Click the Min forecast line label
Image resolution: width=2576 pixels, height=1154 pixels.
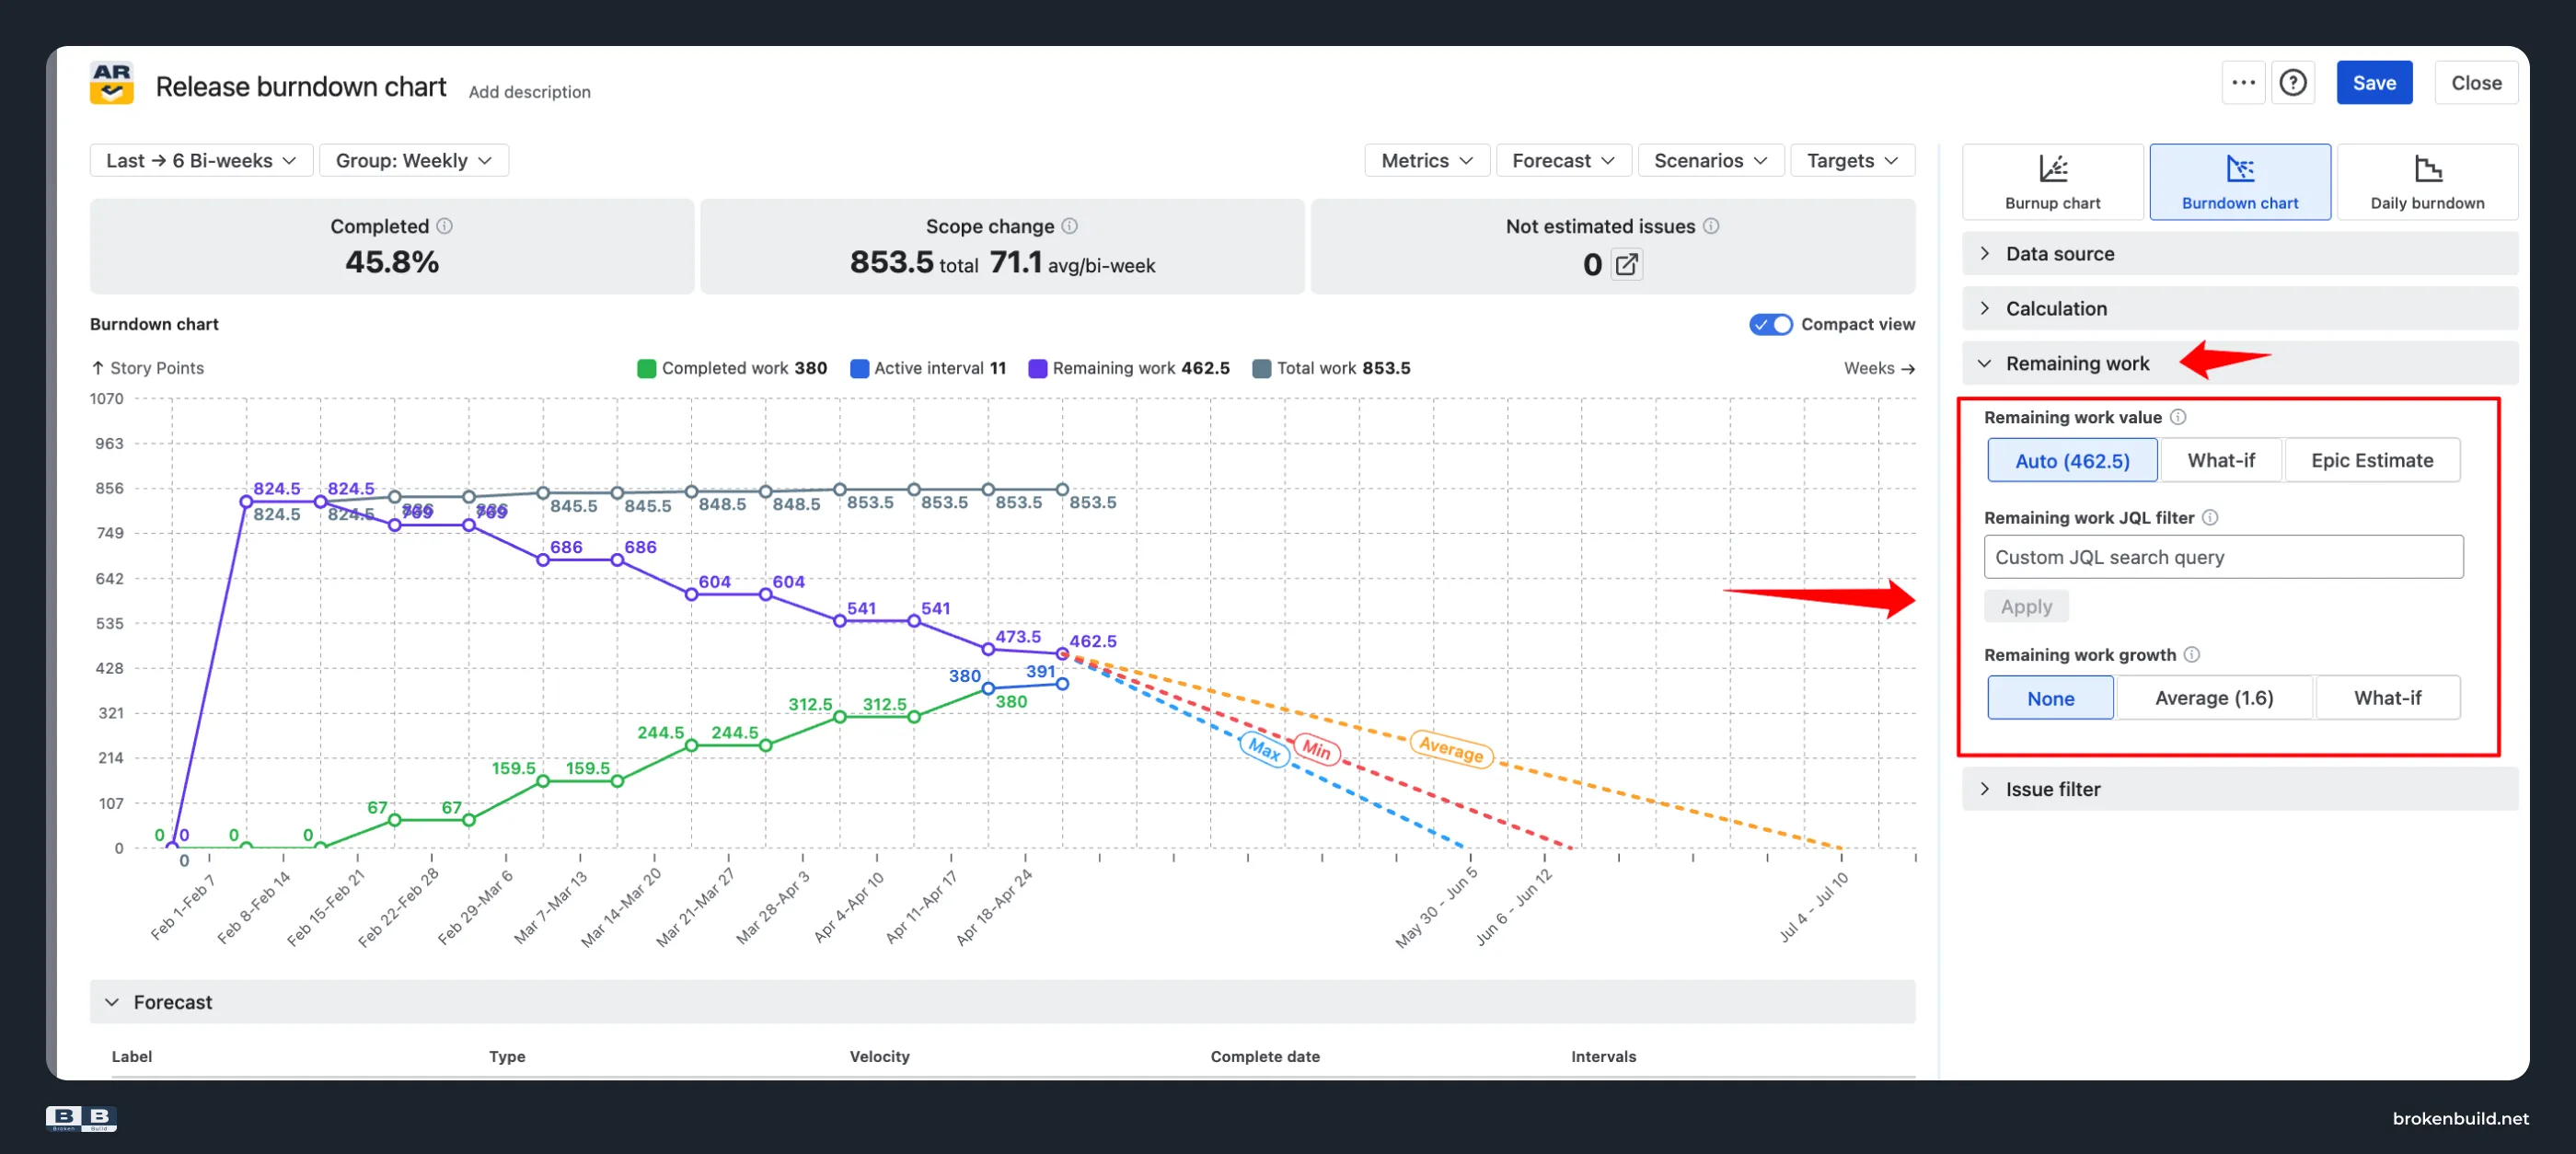(x=1316, y=749)
